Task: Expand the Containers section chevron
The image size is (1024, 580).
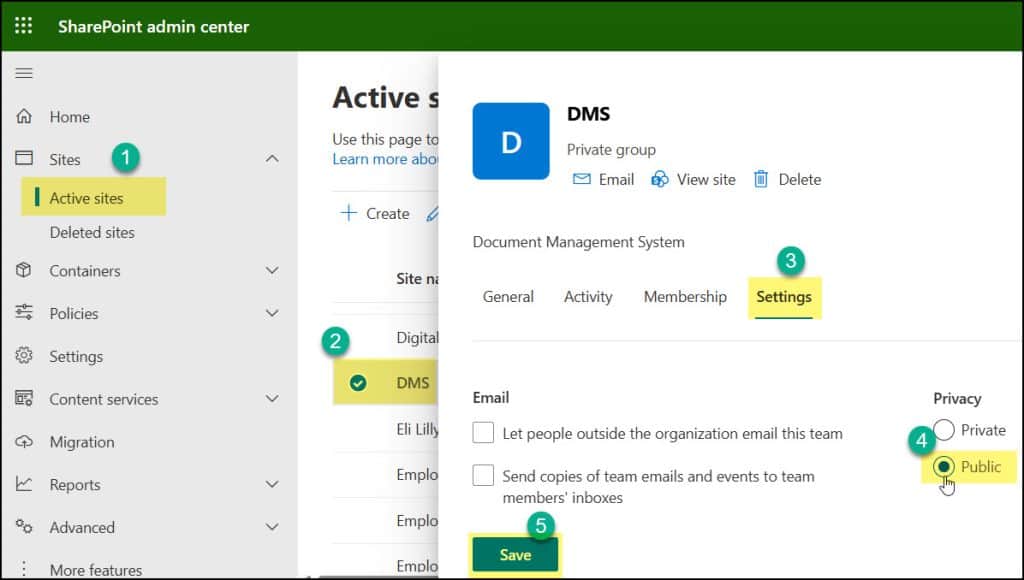Action: pos(272,270)
